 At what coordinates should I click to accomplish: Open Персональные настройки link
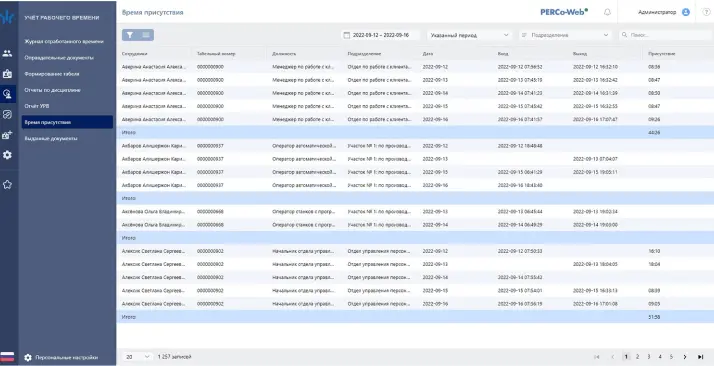[x=66, y=357]
